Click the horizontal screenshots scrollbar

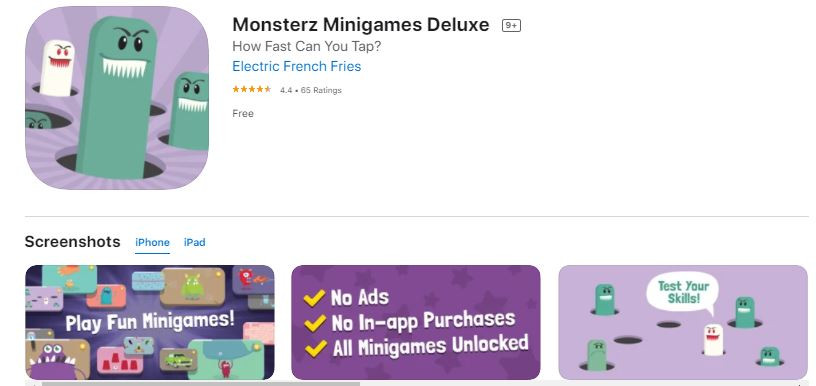pos(200,383)
